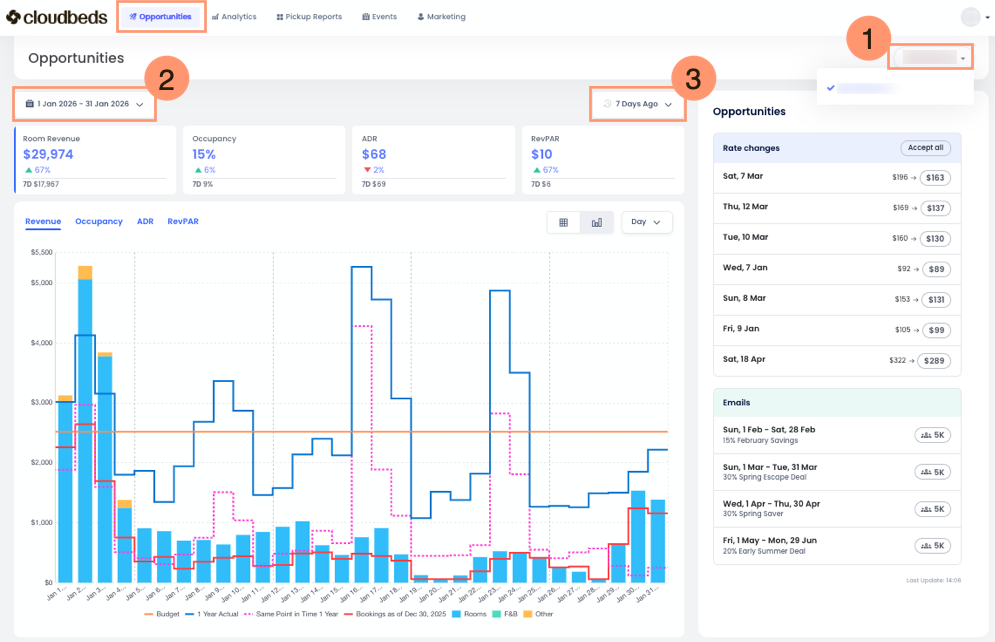Toggle 1 Year Actual legend series

[216, 614]
